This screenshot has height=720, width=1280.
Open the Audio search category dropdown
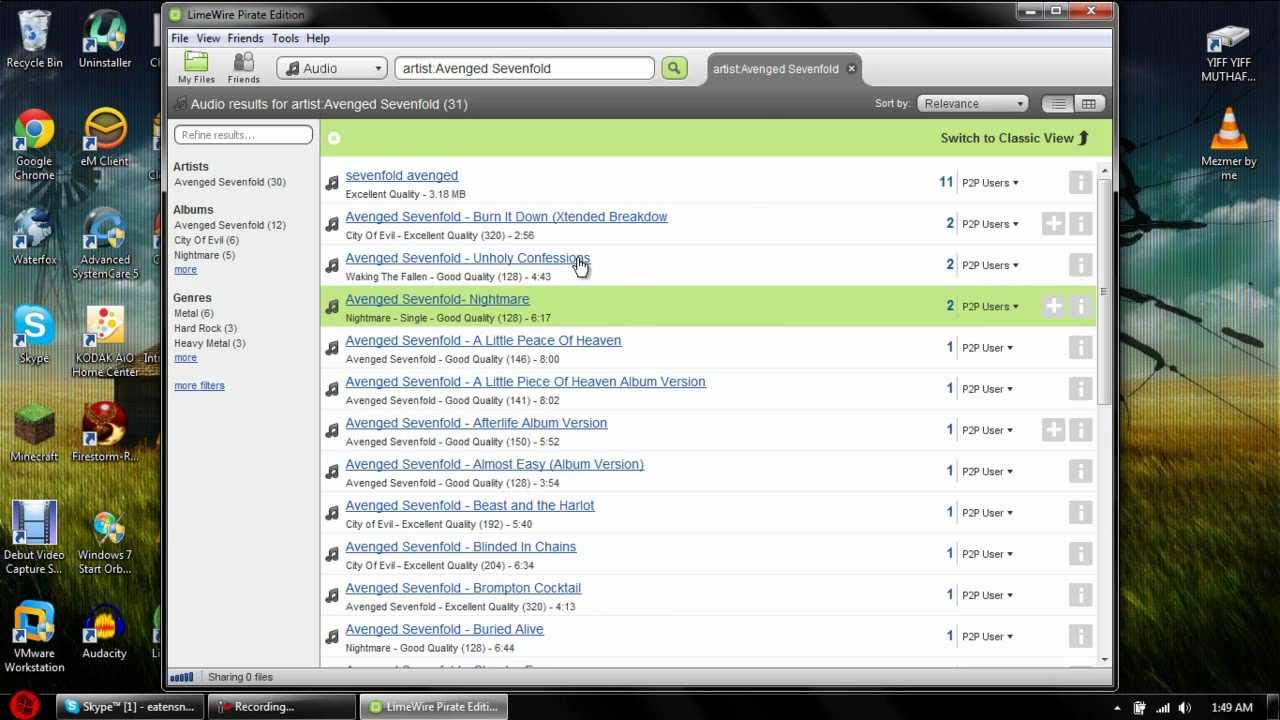pyautogui.click(x=332, y=68)
